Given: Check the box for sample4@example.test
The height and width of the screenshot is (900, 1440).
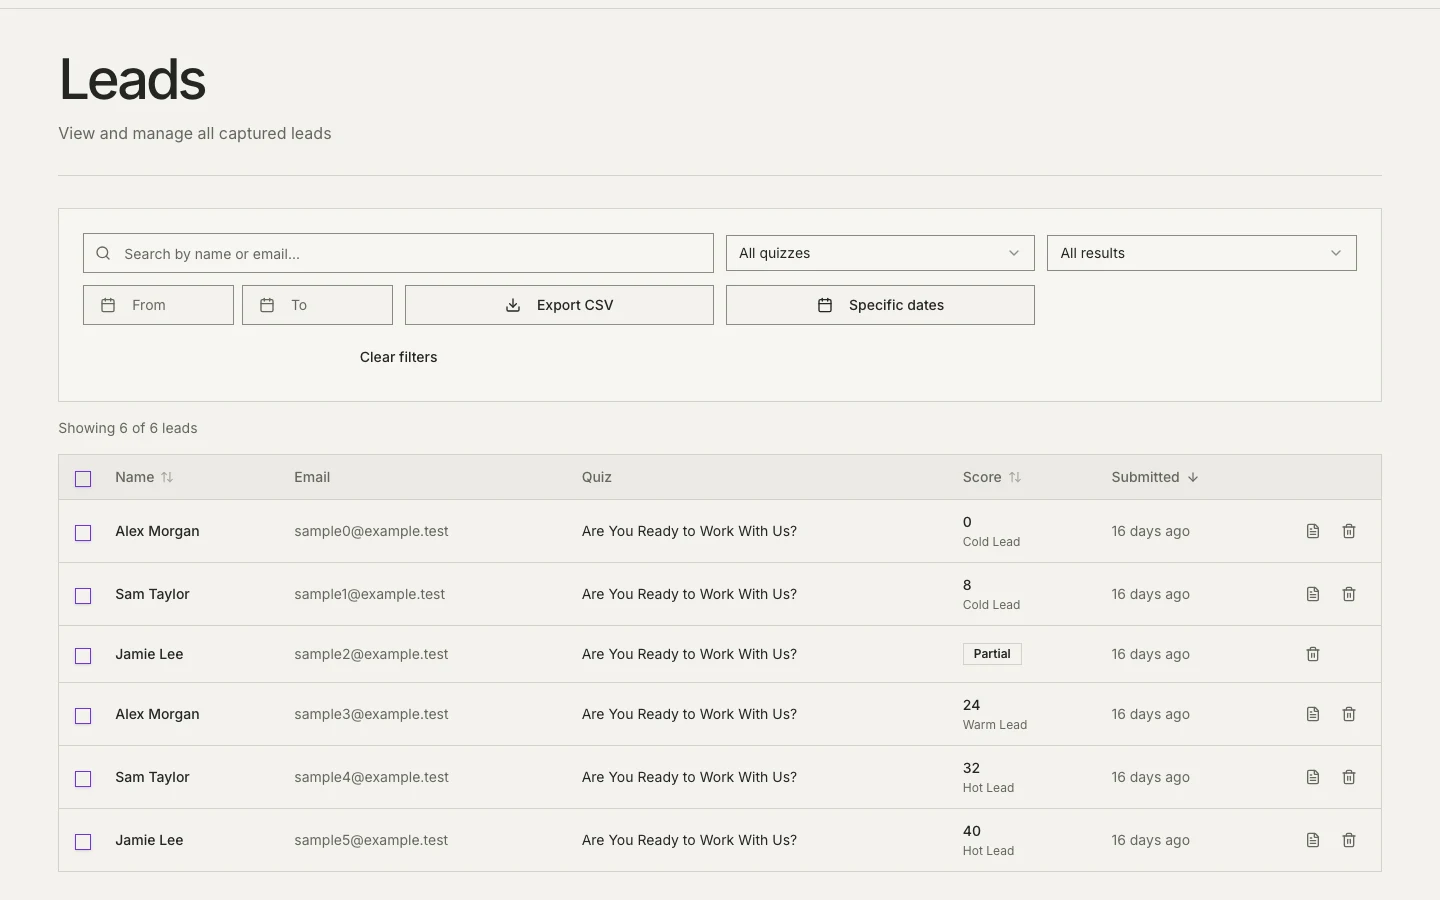Looking at the screenshot, I should [x=83, y=779].
